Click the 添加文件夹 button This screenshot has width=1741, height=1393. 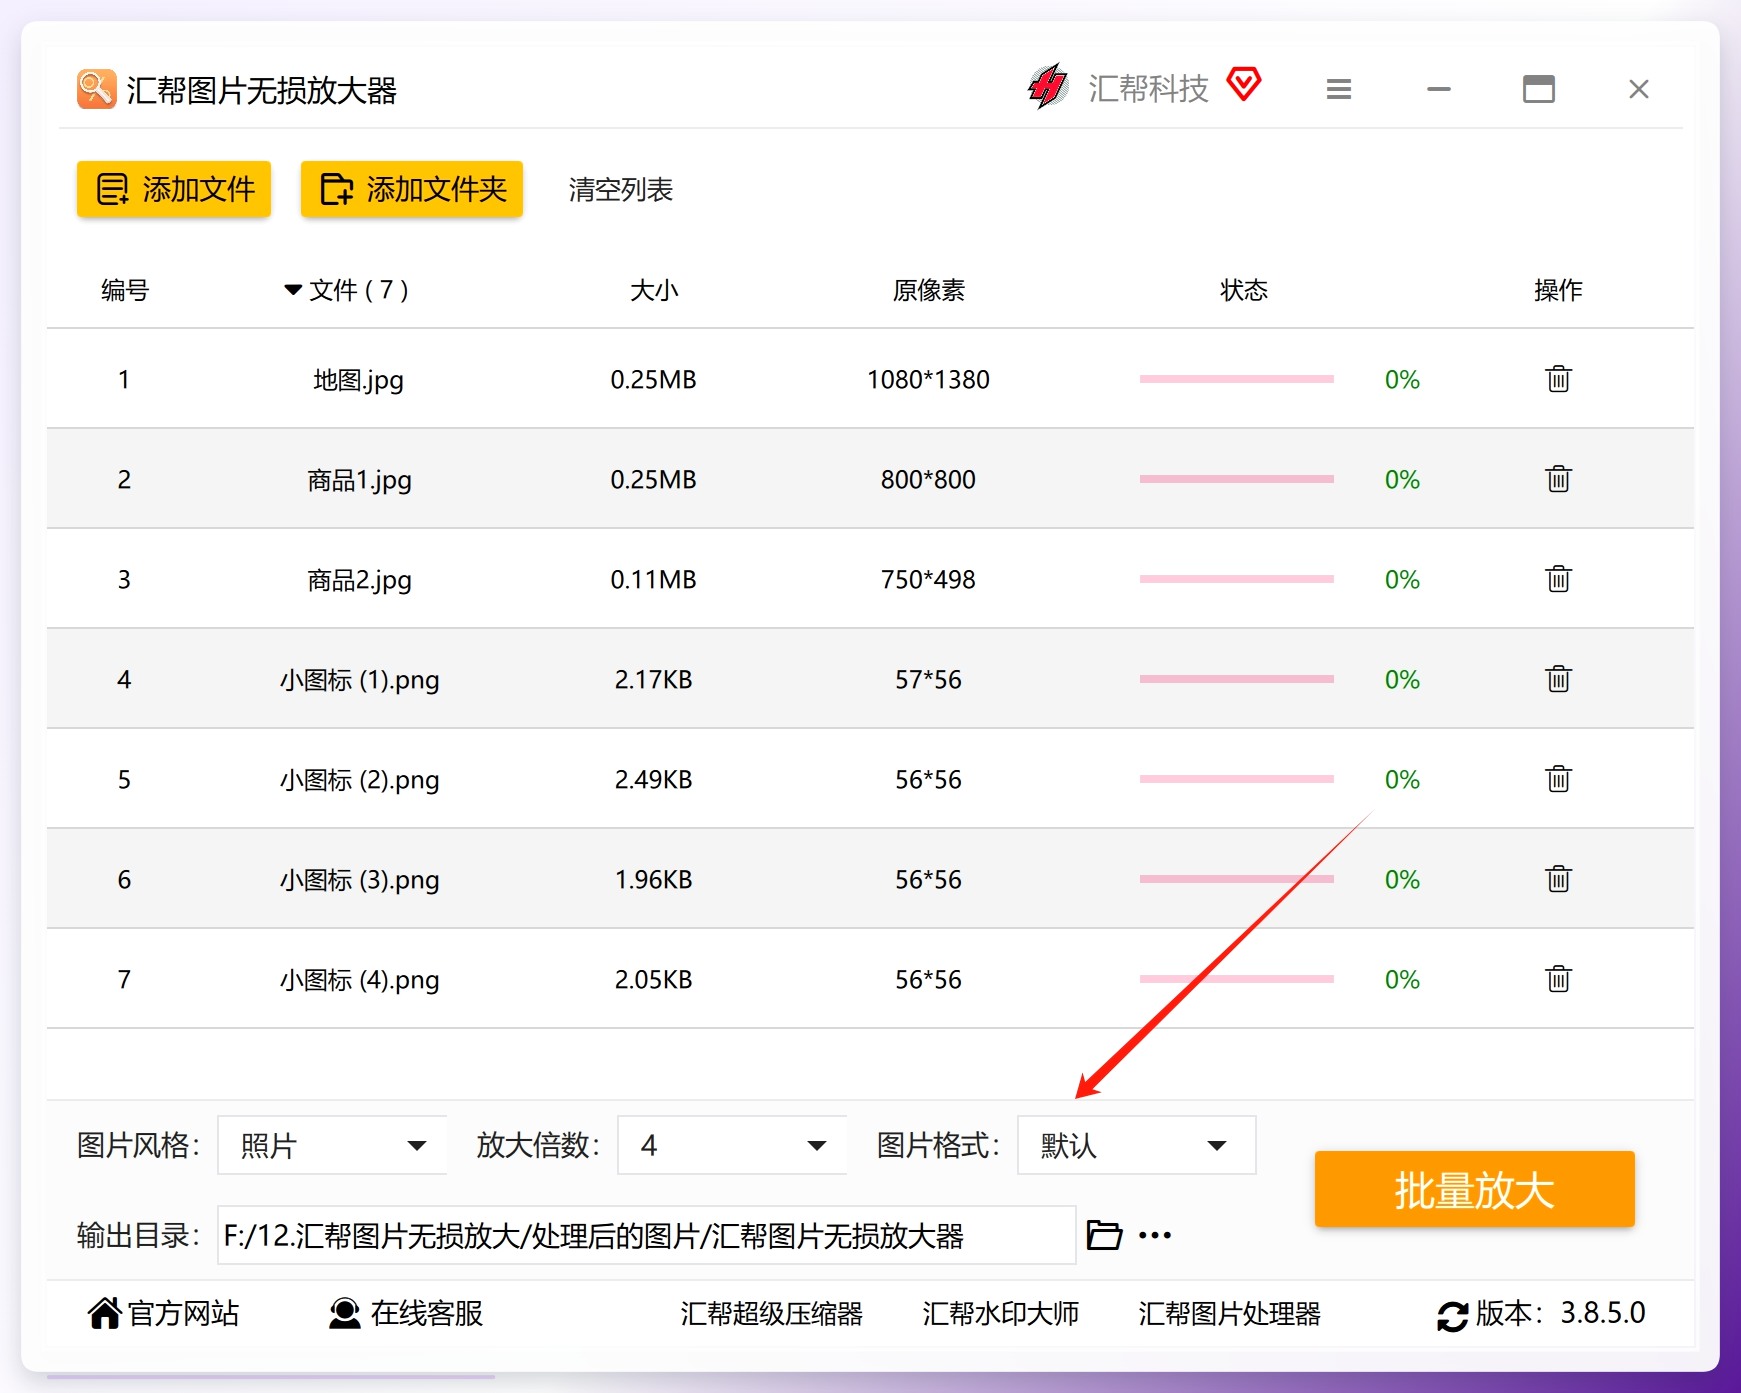click(x=412, y=189)
